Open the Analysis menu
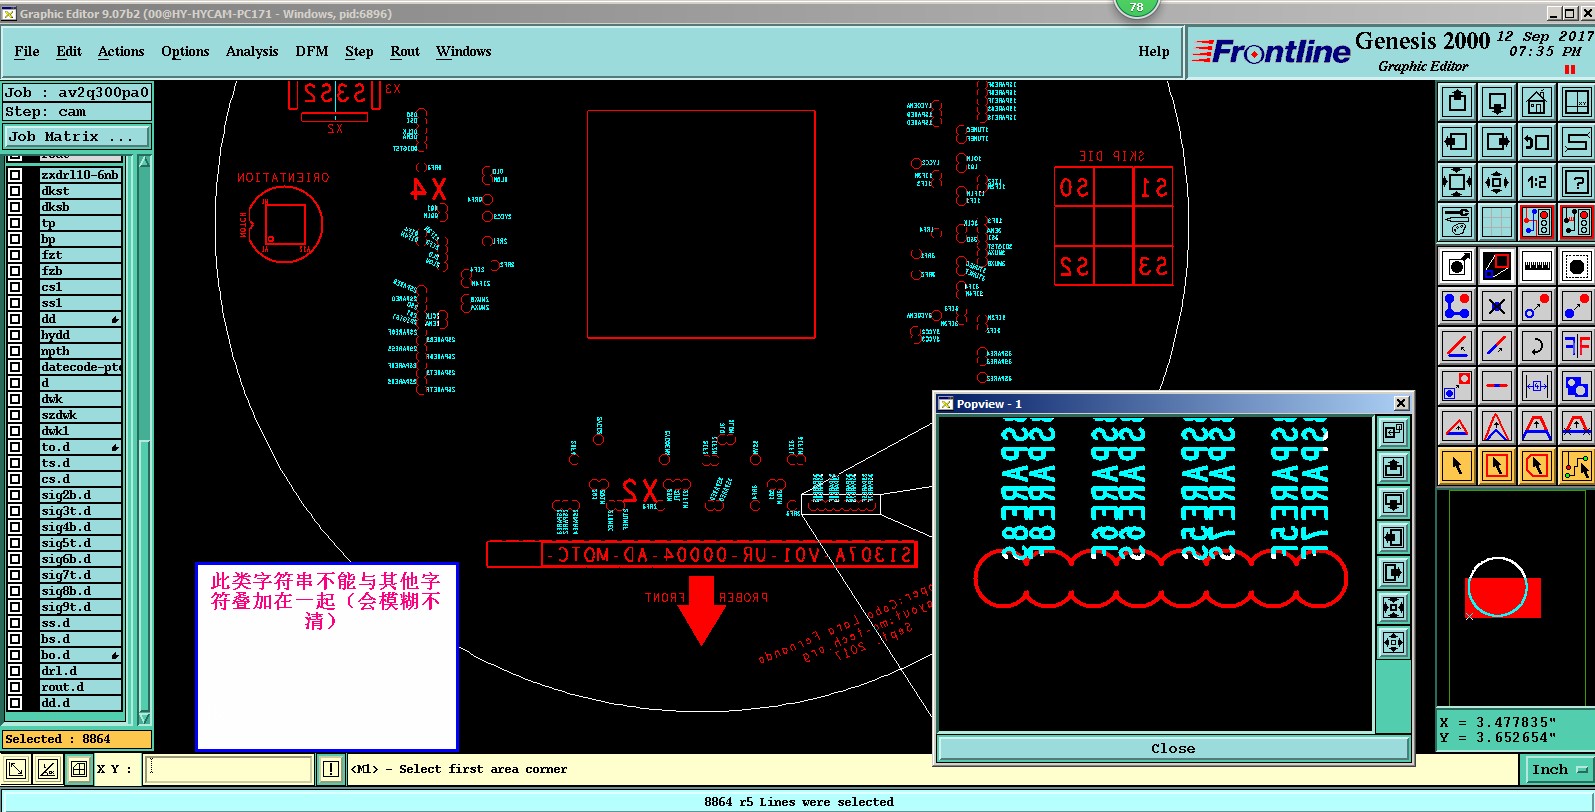This screenshot has height=812, width=1595. pyautogui.click(x=252, y=52)
